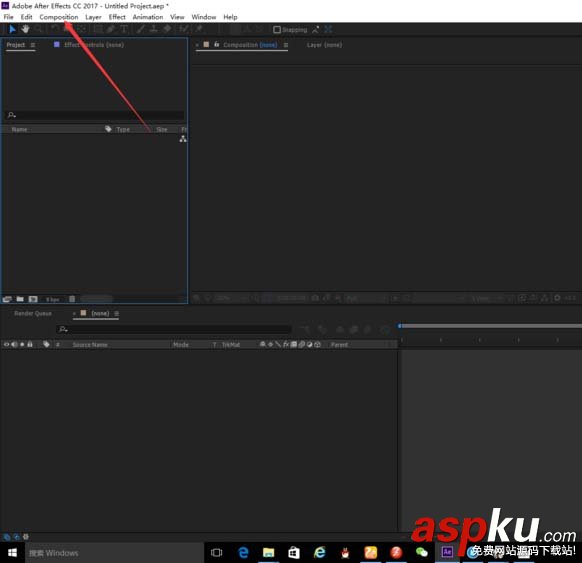Open the project flowchart view icon

[183, 139]
